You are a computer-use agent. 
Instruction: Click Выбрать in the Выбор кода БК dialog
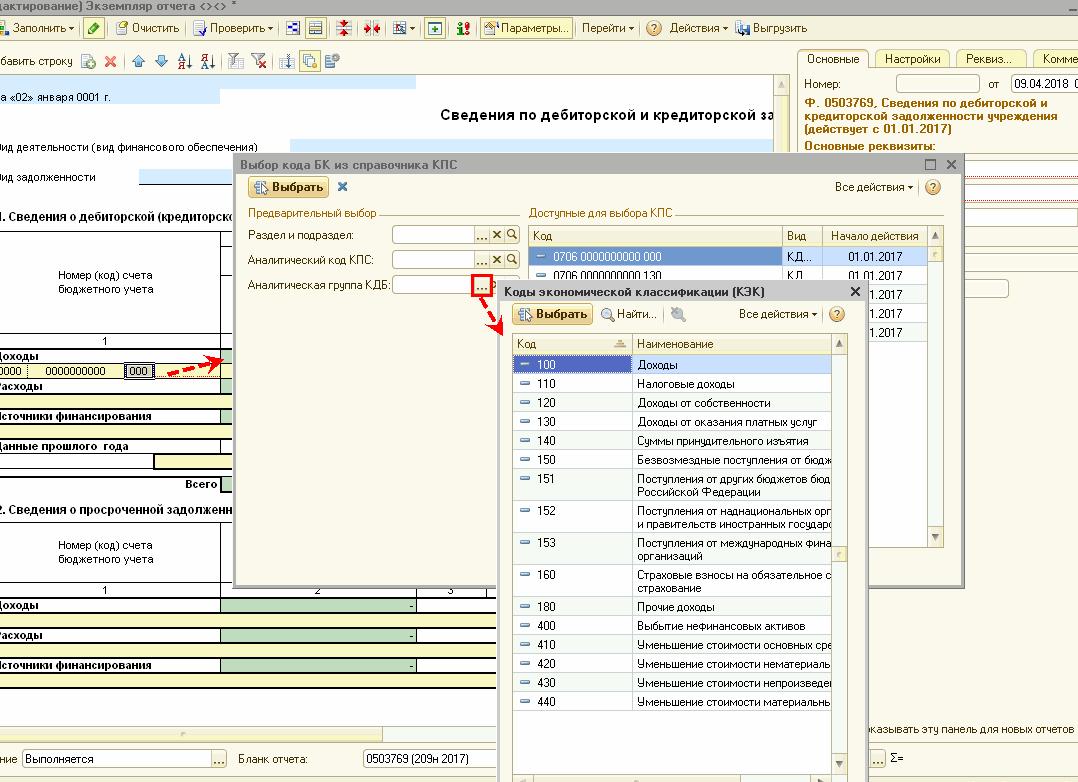coord(288,187)
